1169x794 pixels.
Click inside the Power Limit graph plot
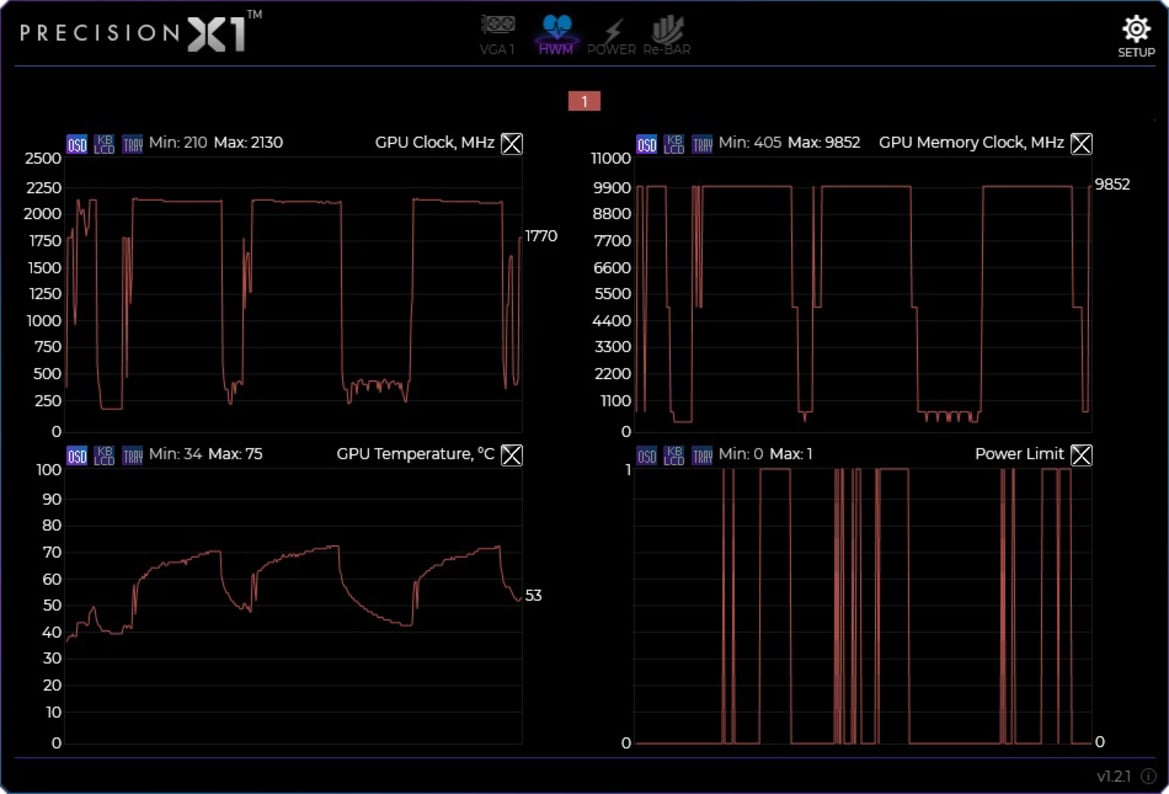(x=863, y=606)
